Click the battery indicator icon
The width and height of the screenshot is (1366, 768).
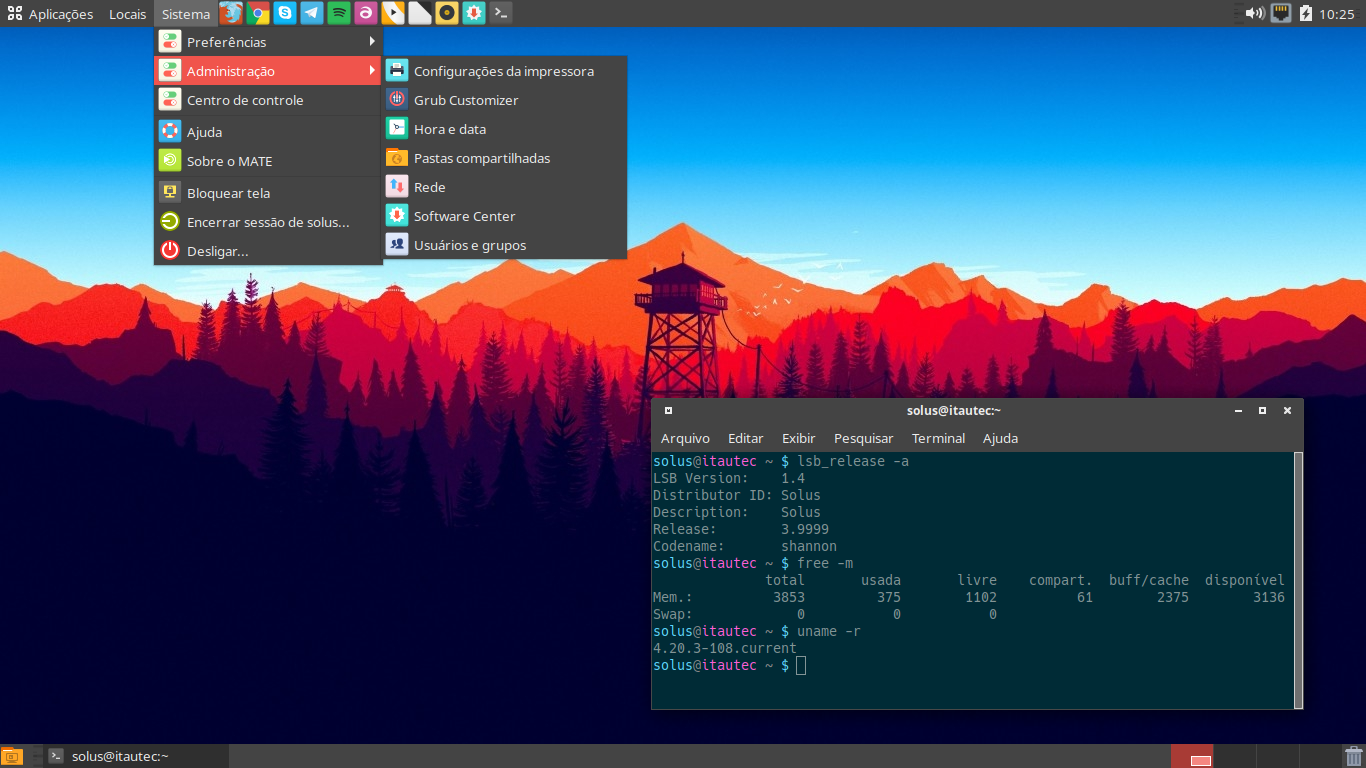coord(1306,14)
